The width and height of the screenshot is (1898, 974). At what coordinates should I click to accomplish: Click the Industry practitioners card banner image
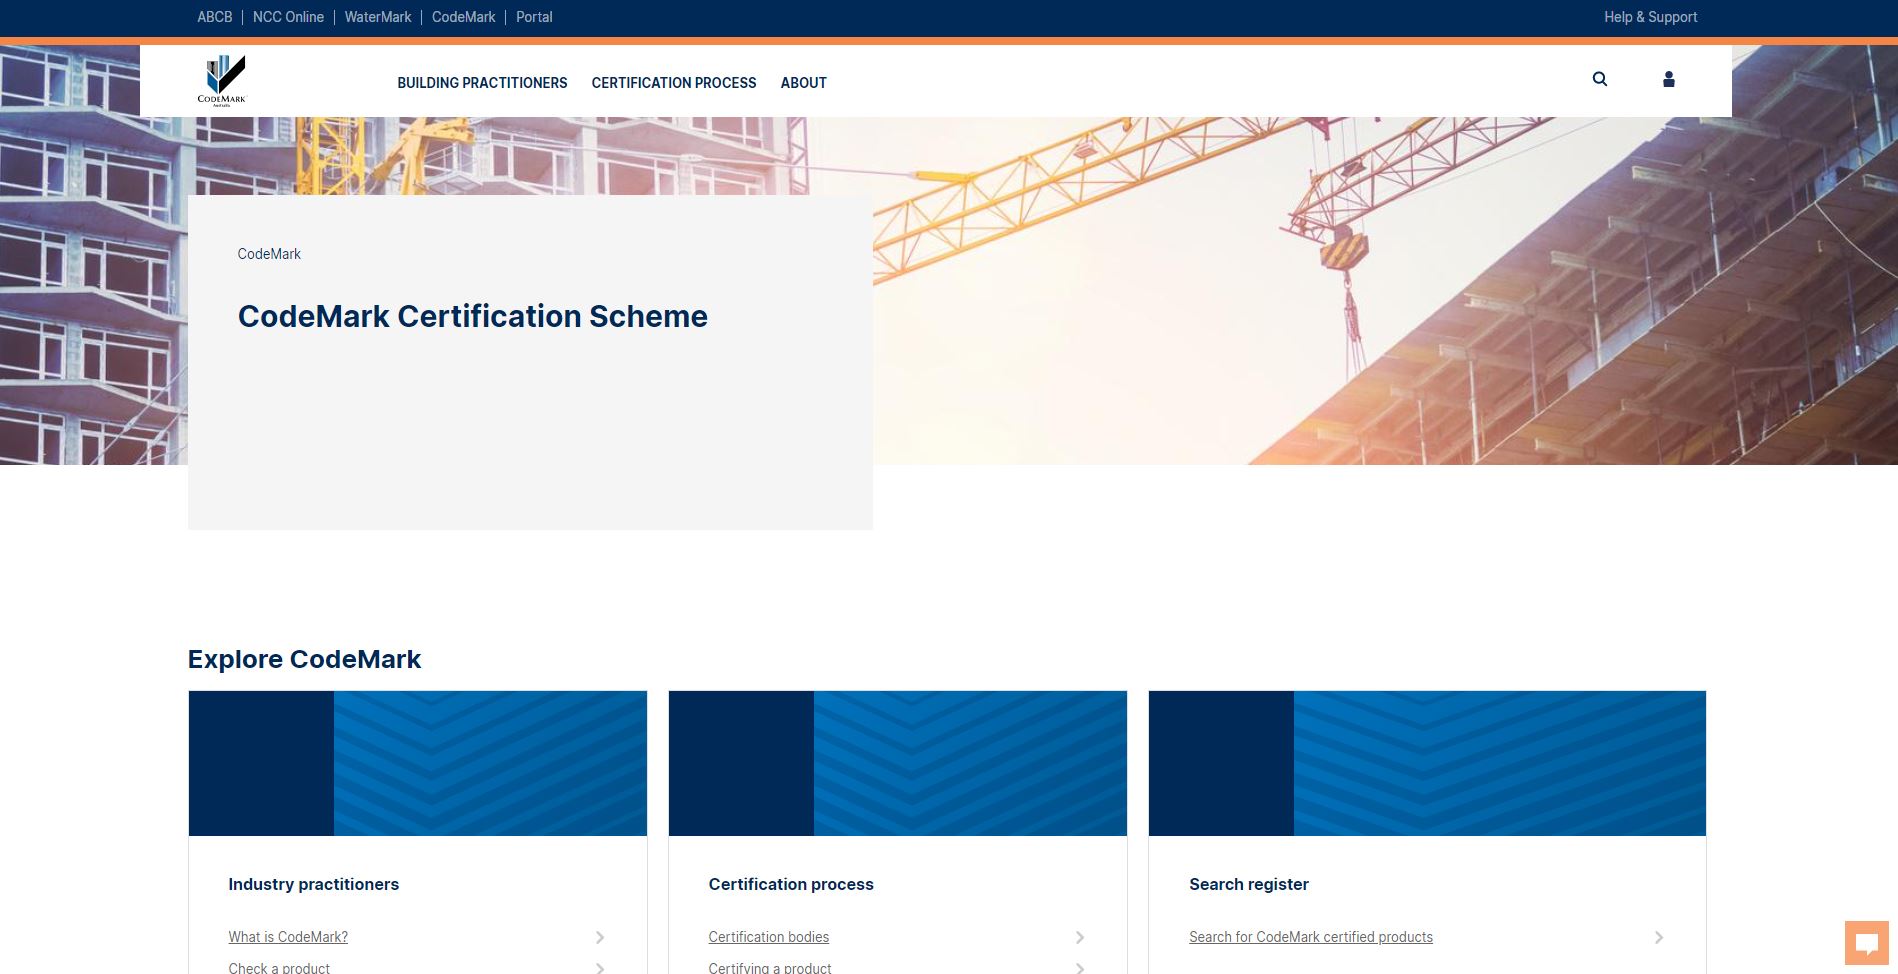[x=417, y=762]
